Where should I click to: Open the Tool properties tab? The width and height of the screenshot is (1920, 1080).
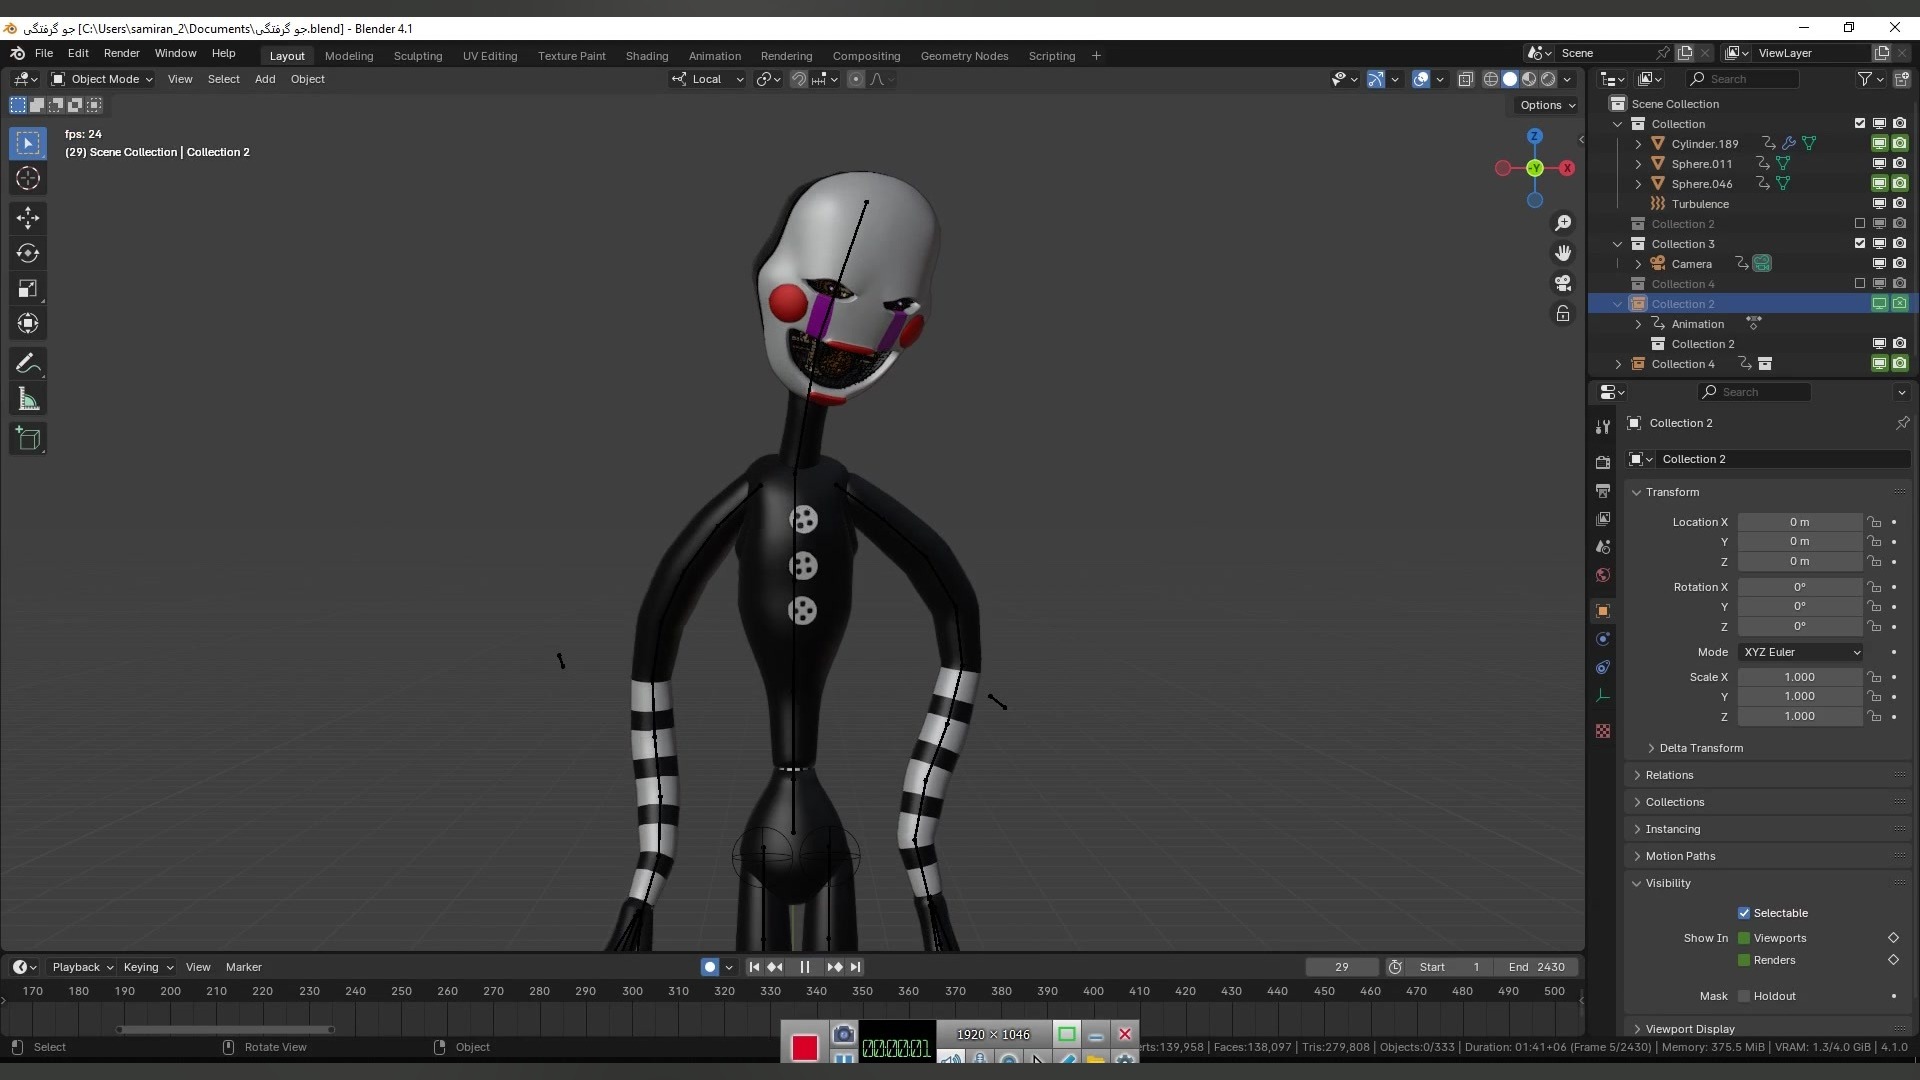[1603, 427]
